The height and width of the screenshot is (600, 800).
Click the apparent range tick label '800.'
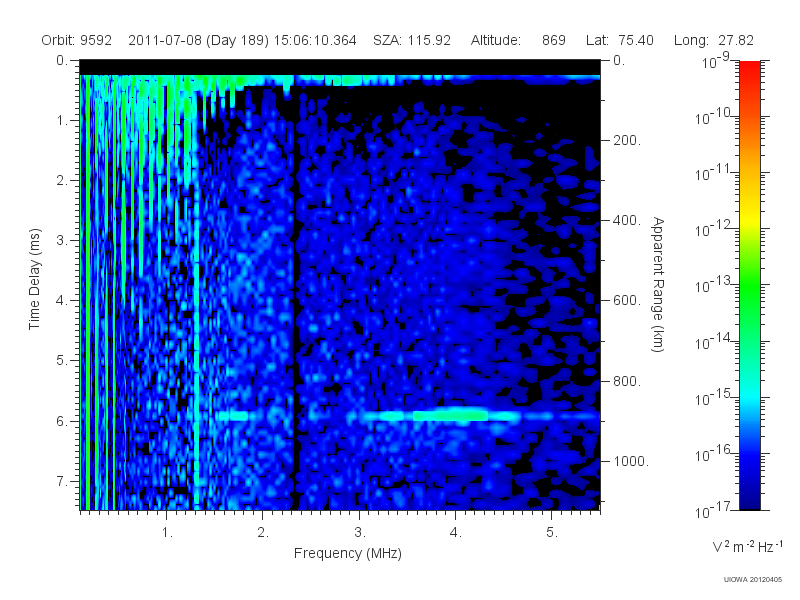click(x=627, y=381)
